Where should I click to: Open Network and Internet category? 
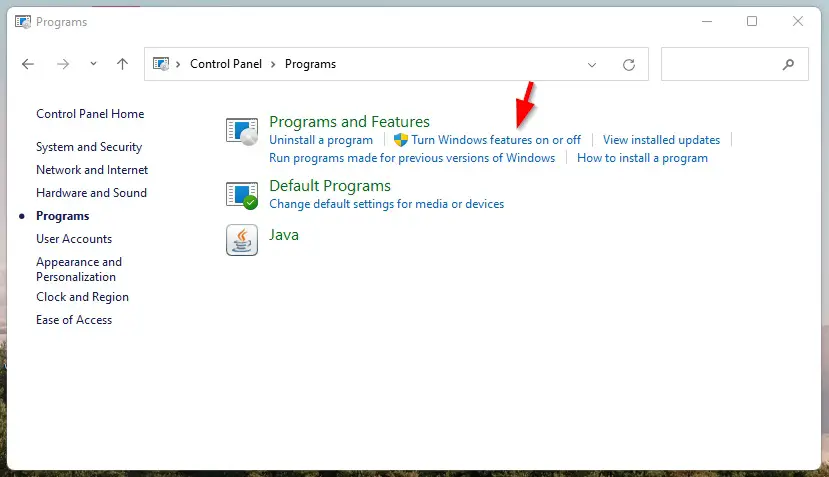click(92, 170)
